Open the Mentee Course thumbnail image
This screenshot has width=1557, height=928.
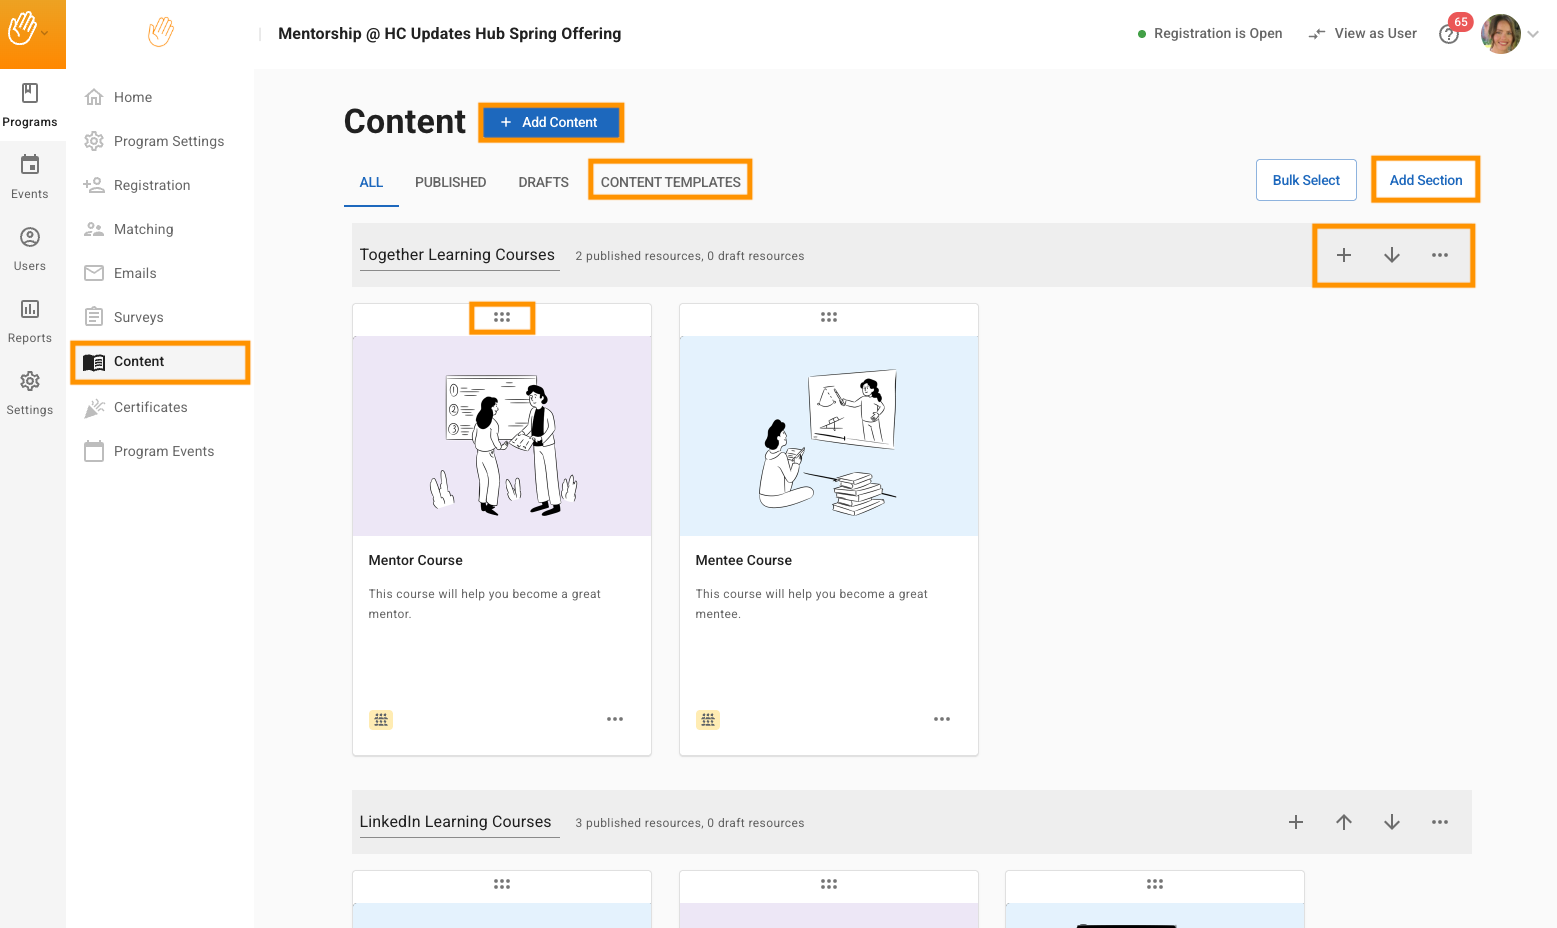tap(828, 436)
